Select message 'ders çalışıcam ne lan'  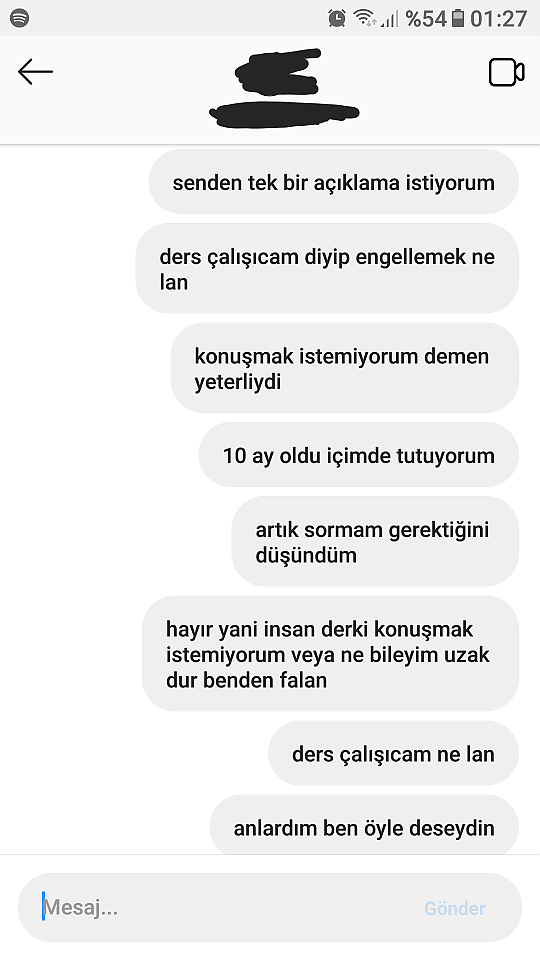[394, 753]
